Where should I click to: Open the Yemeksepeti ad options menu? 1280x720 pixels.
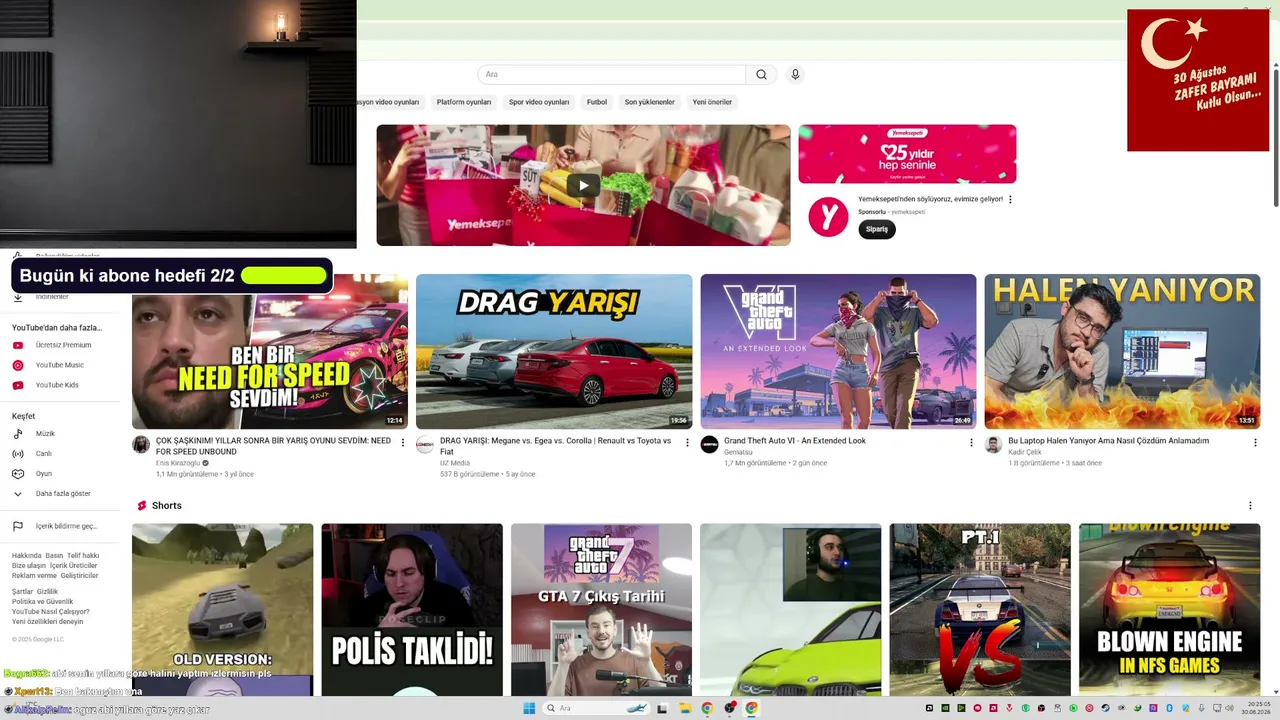1010,200
